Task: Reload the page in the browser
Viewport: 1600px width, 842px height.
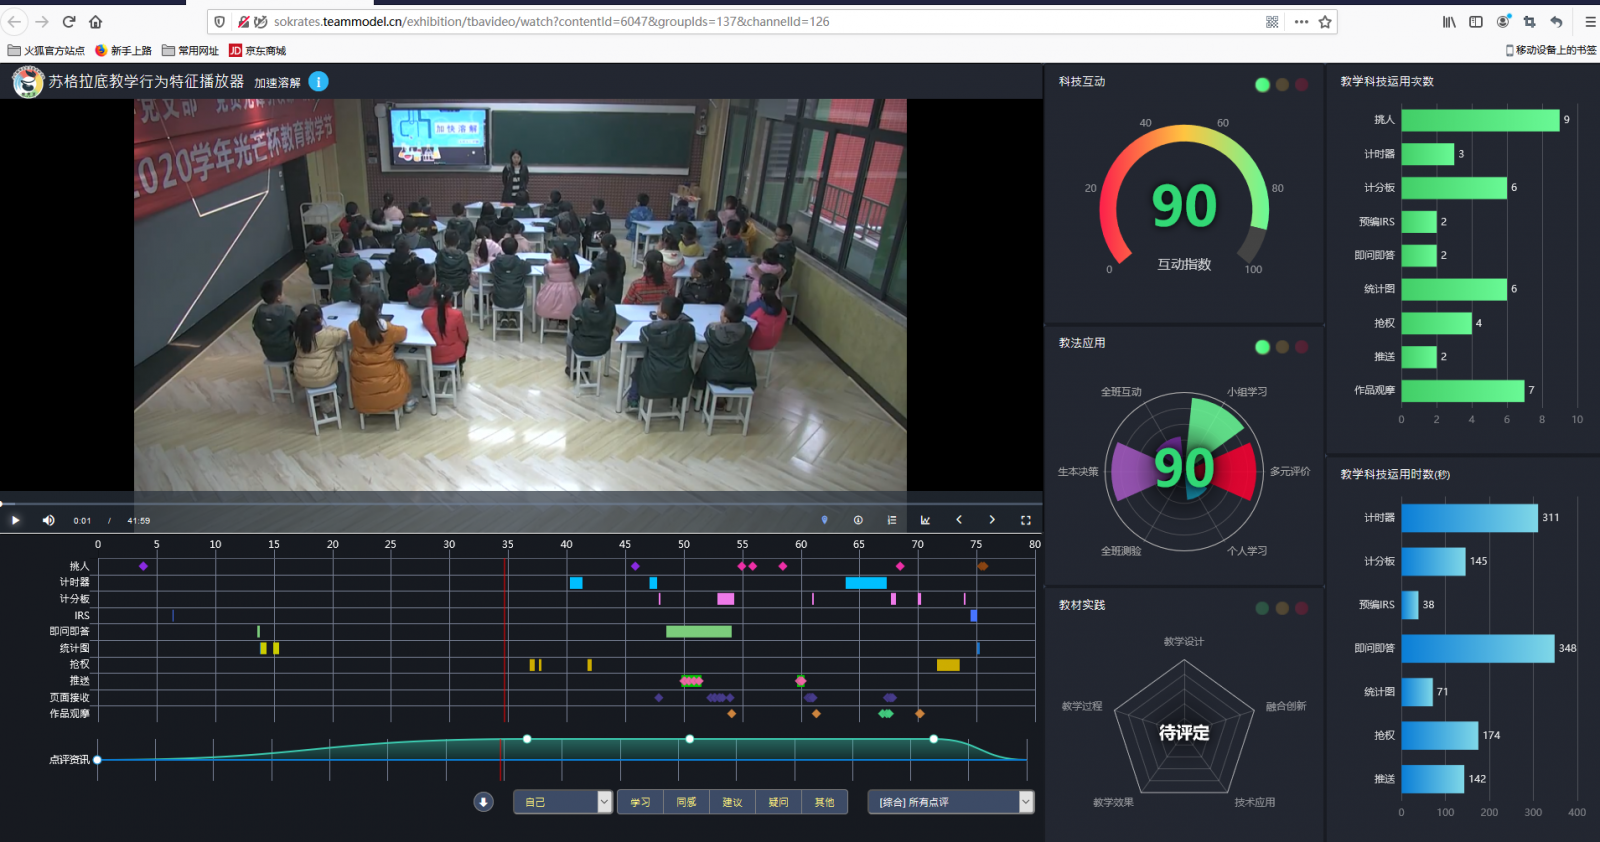Action: point(69,22)
